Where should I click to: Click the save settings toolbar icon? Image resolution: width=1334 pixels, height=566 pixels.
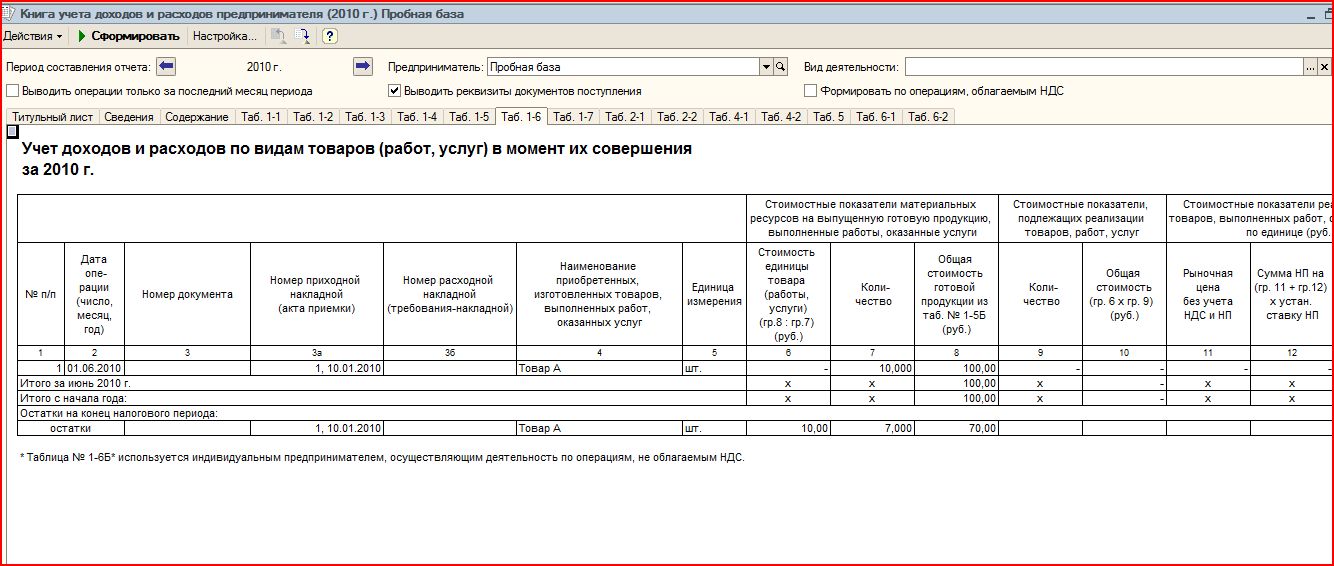[x=302, y=36]
